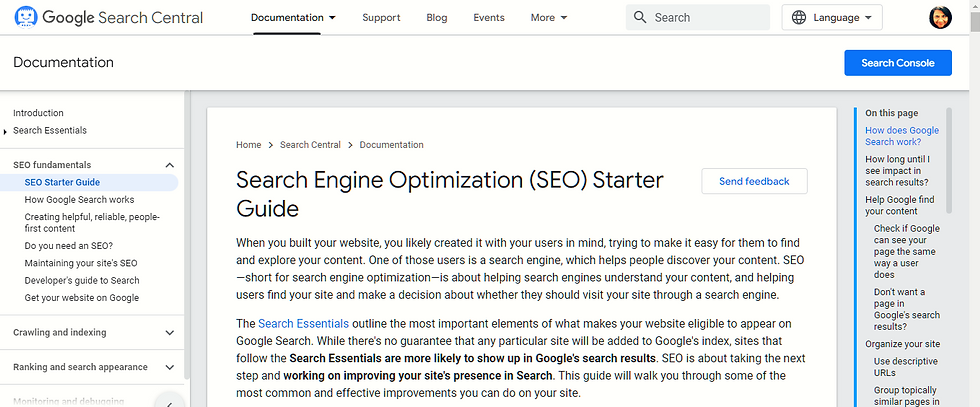Click the globe Language icon
This screenshot has width=980, height=407.
[x=799, y=17]
